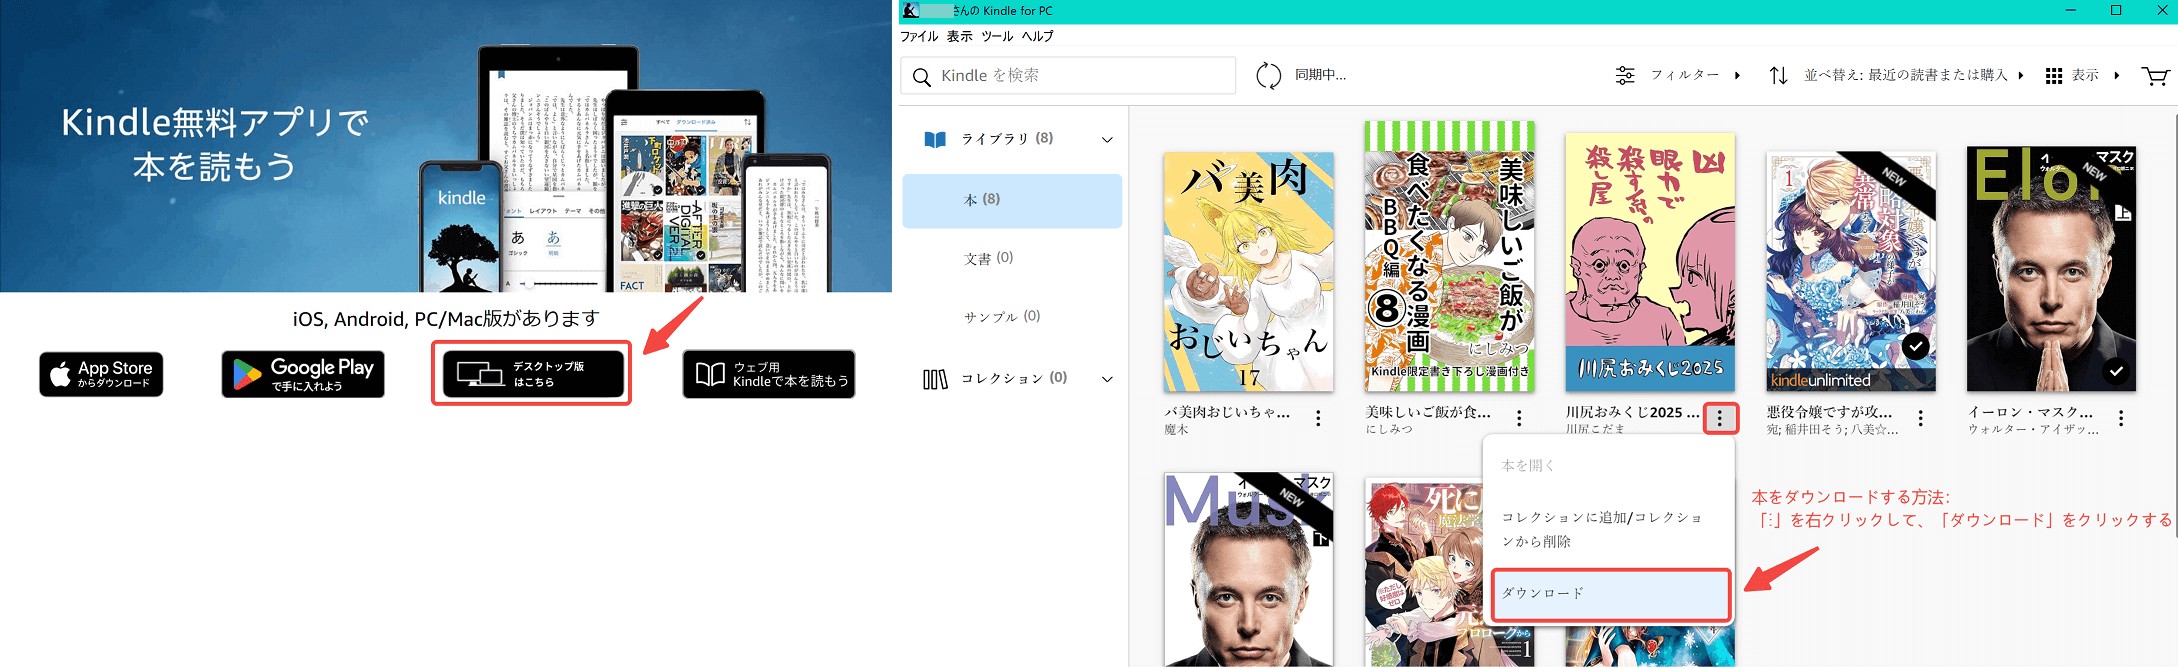Open the ヘルプ menu
This screenshot has height=668, width=2178.
tap(1037, 36)
